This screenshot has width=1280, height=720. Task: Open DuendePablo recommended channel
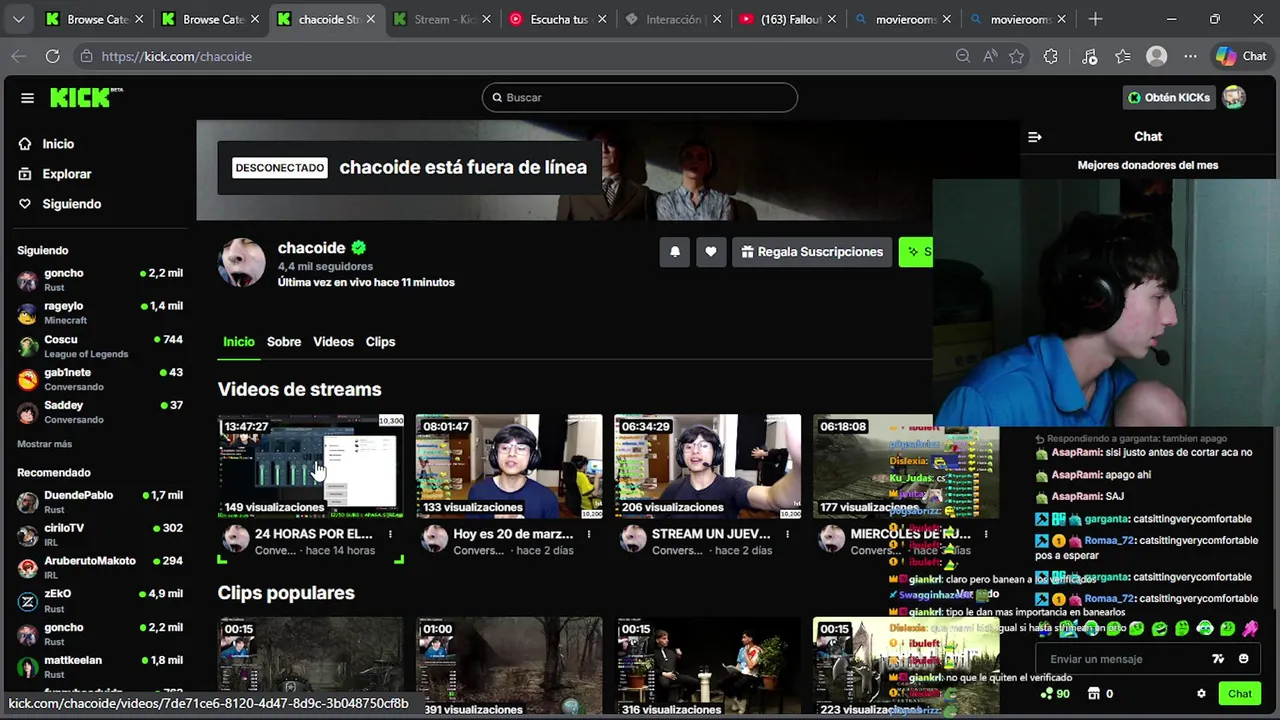100,502
